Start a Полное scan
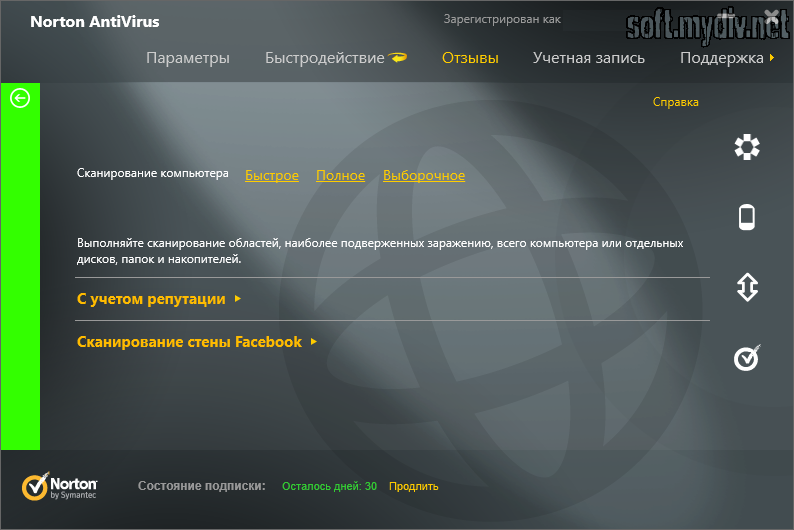 click(x=340, y=176)
